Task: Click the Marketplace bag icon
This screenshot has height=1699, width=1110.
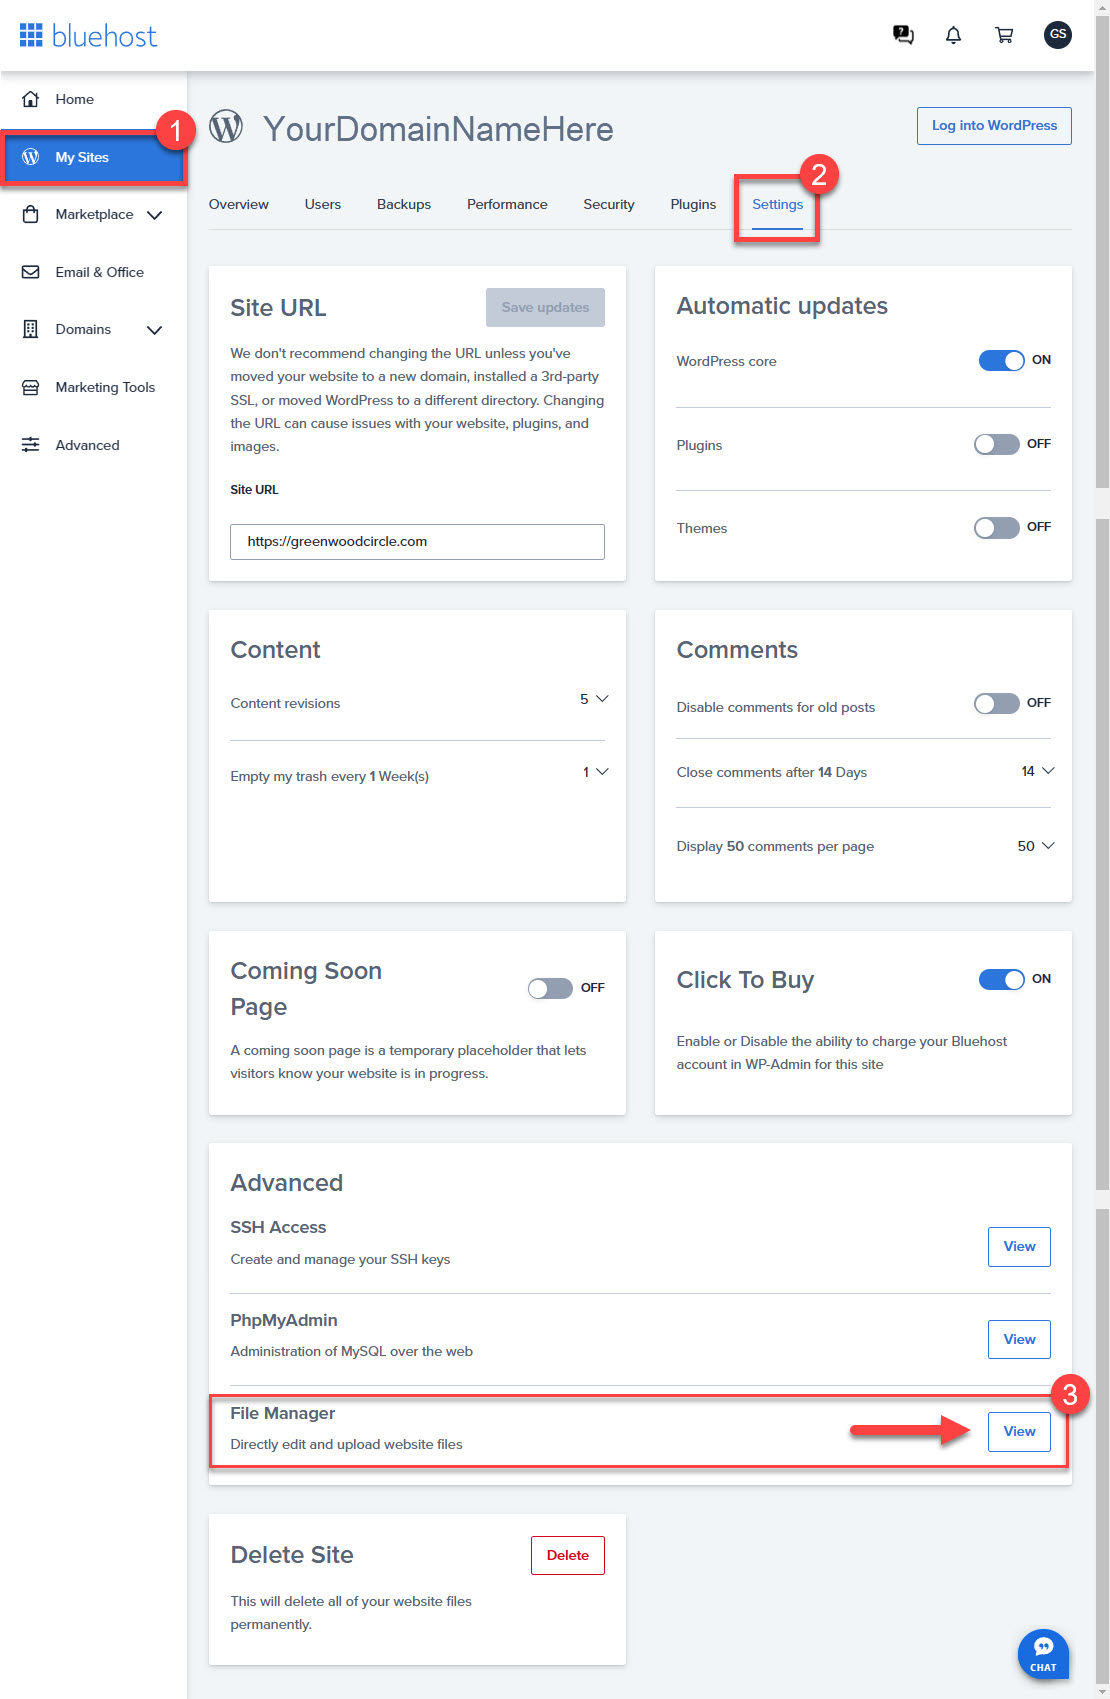Action: (x=31, y=214)
